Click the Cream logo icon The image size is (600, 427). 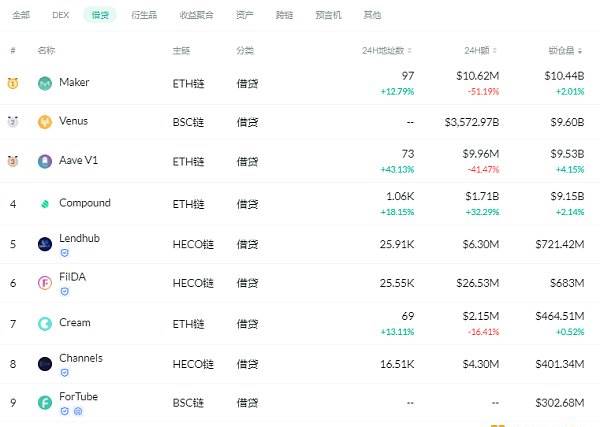45,324
